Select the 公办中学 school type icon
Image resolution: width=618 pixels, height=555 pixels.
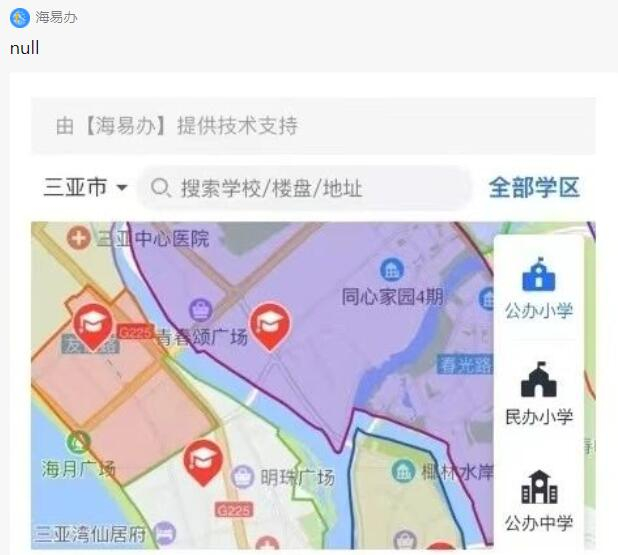pos(539,501)
